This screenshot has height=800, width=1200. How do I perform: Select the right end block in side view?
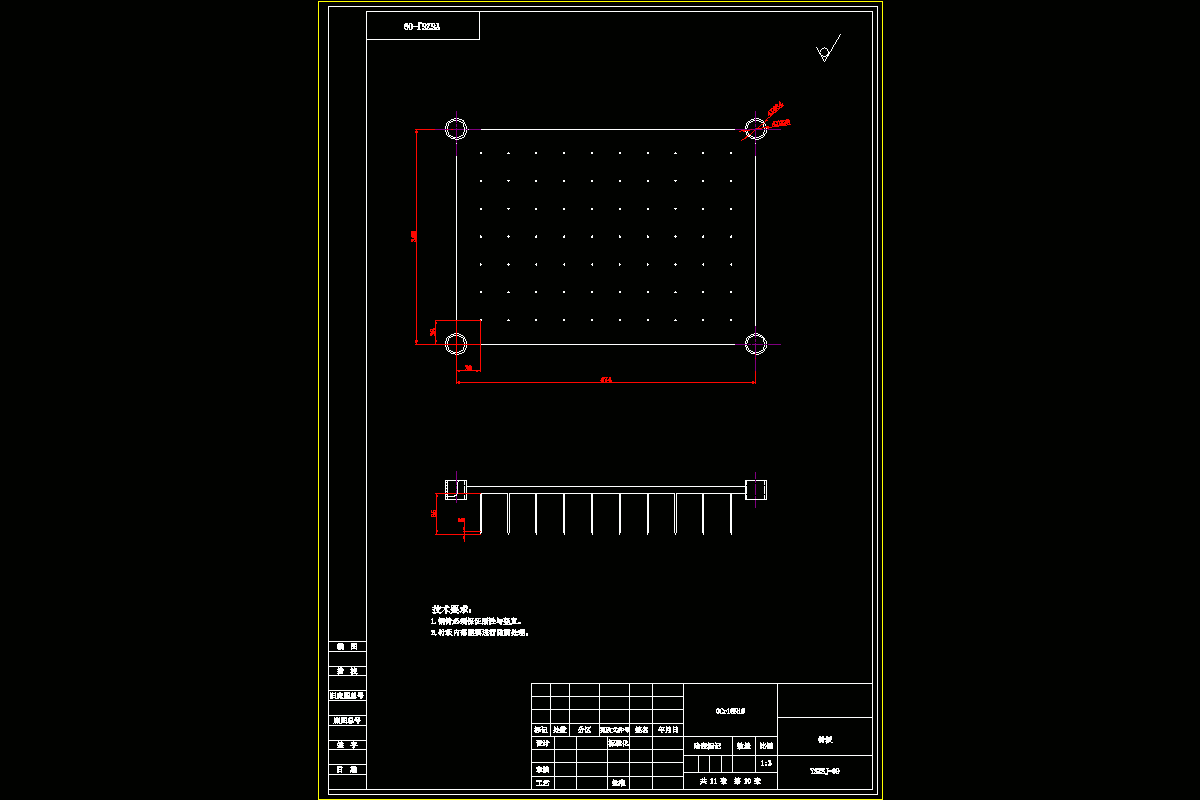point(756,489)
